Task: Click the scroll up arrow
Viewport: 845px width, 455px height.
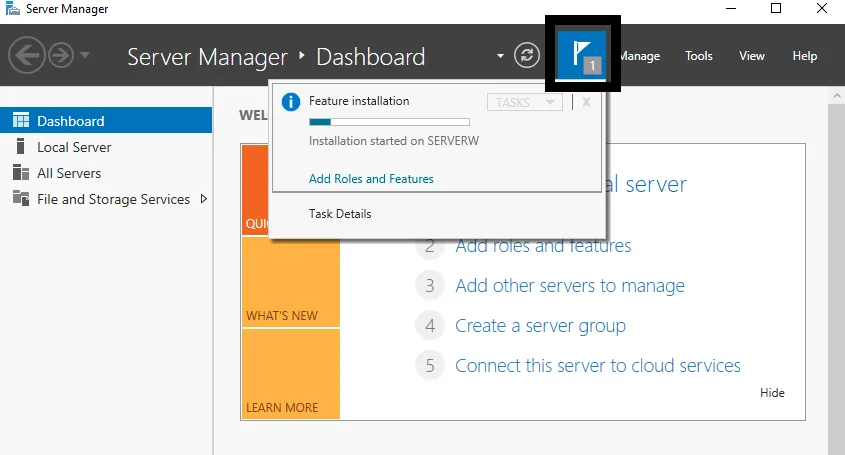Action: pos(836,96)
